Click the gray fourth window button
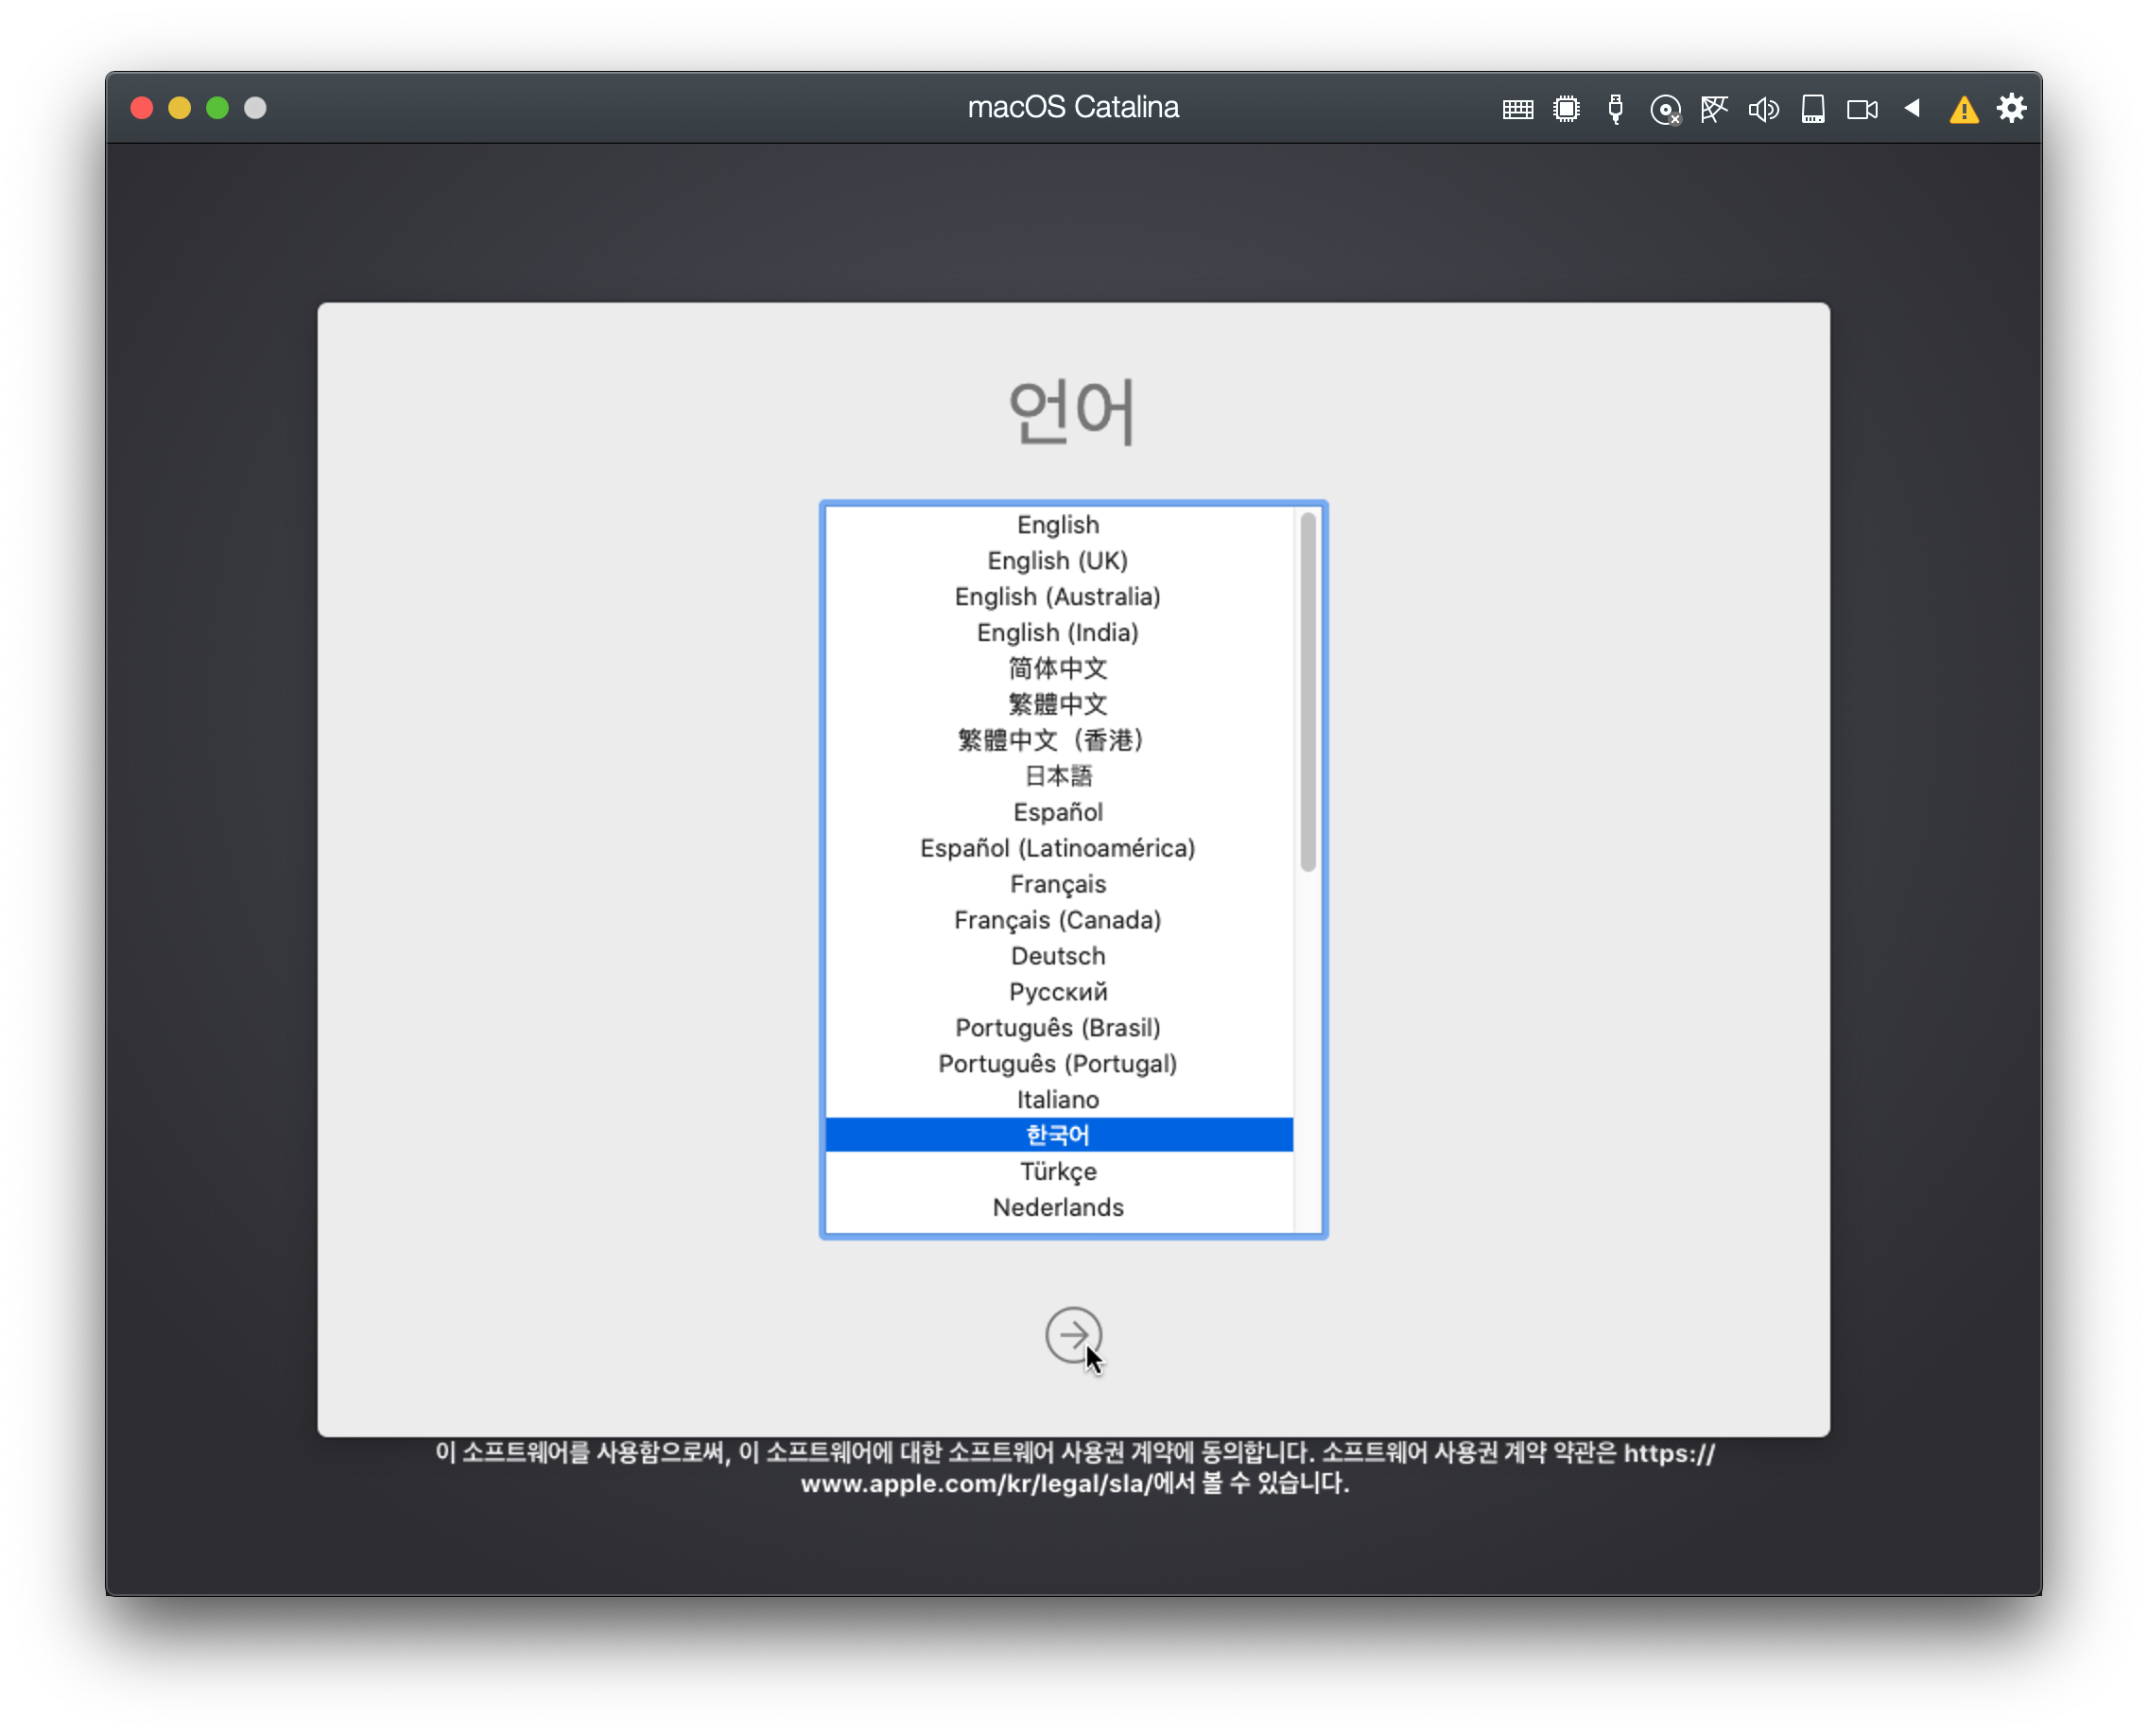 click(255, 108)
